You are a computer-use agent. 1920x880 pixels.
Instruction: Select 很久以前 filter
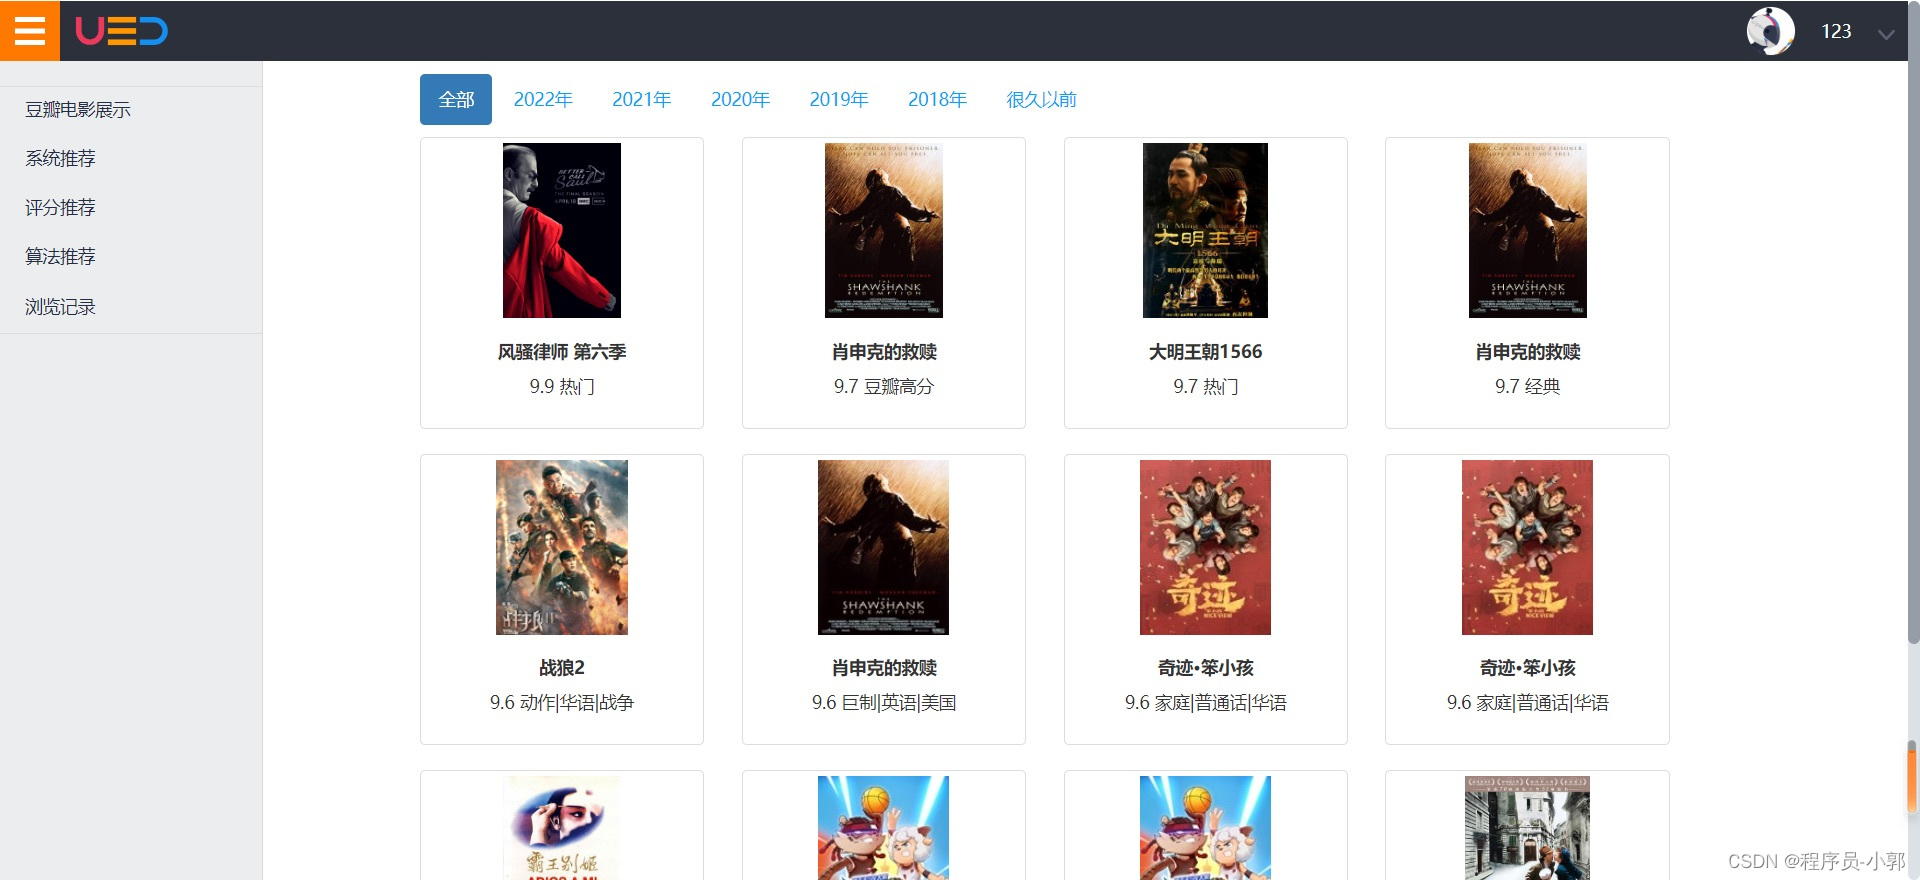1041,99
